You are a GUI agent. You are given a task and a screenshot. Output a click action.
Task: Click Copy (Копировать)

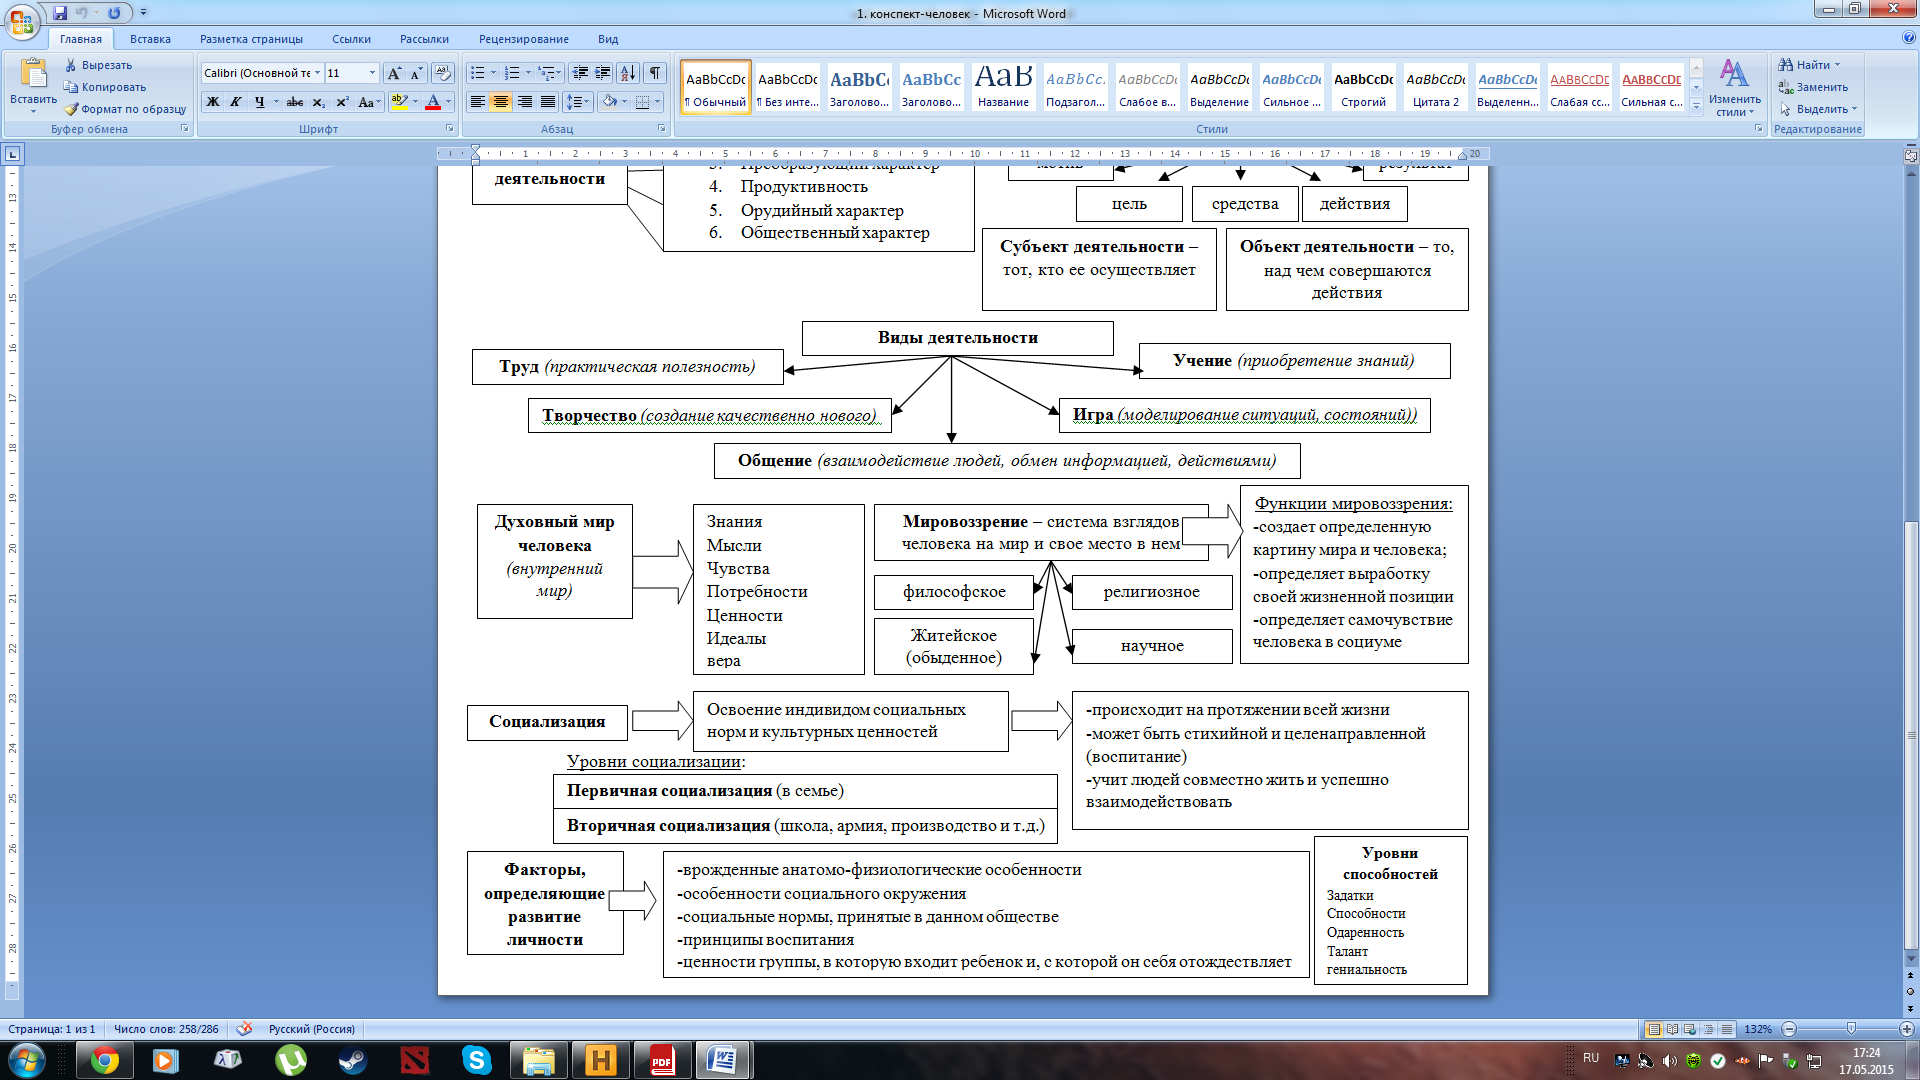[x=105, y=87]
